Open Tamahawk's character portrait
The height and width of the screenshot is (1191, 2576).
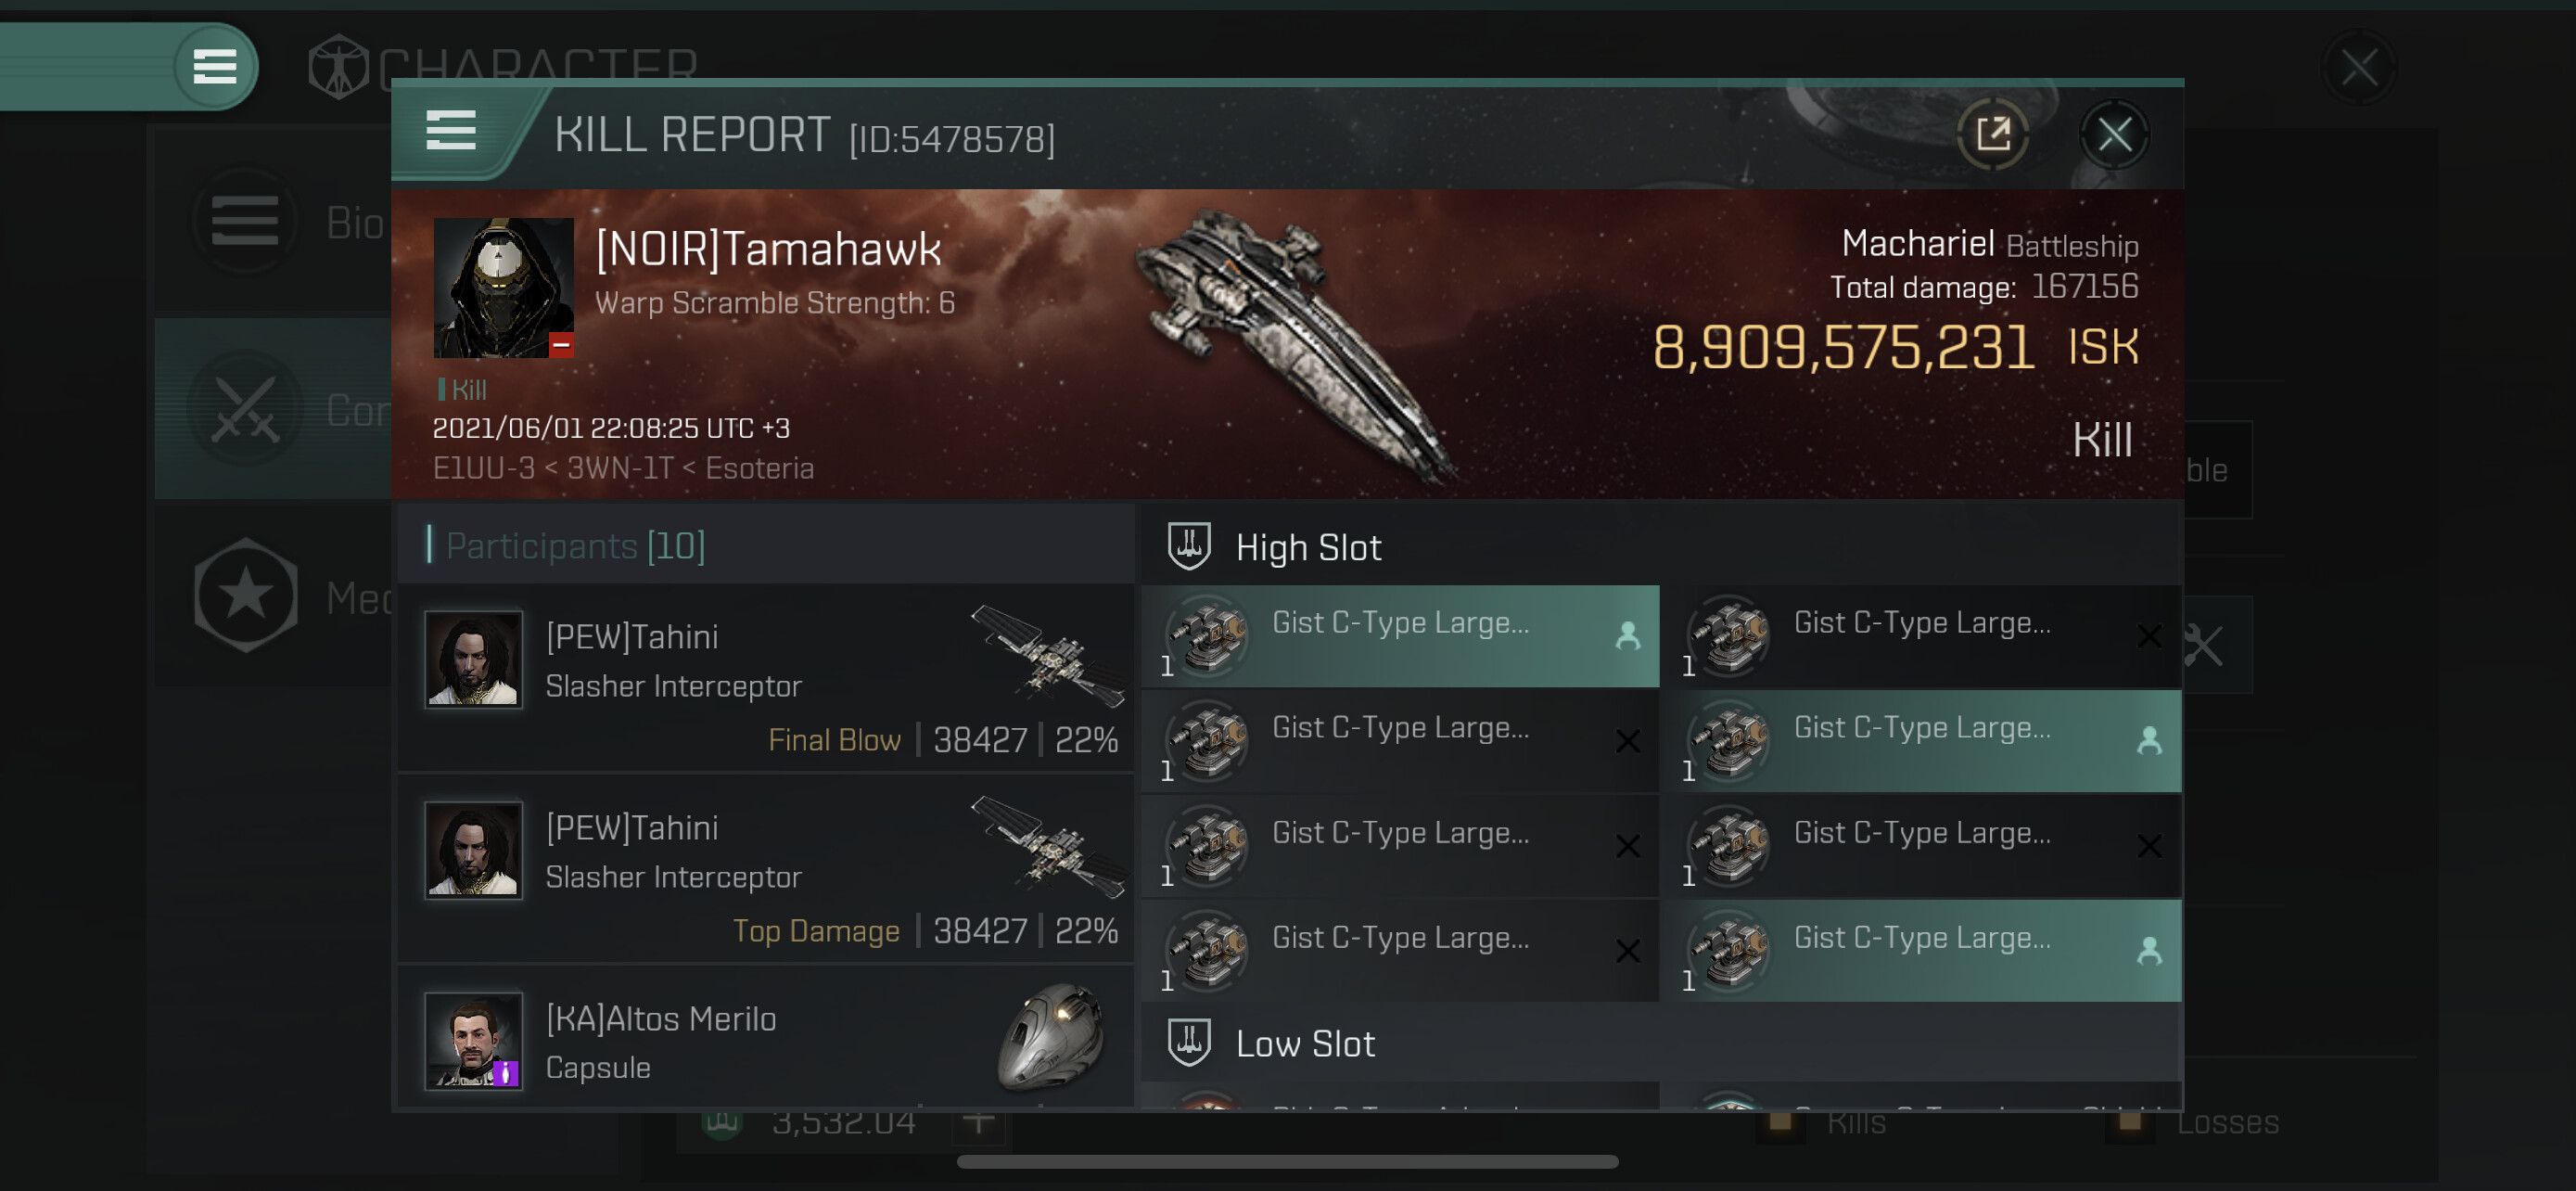(x=503, y=288)
